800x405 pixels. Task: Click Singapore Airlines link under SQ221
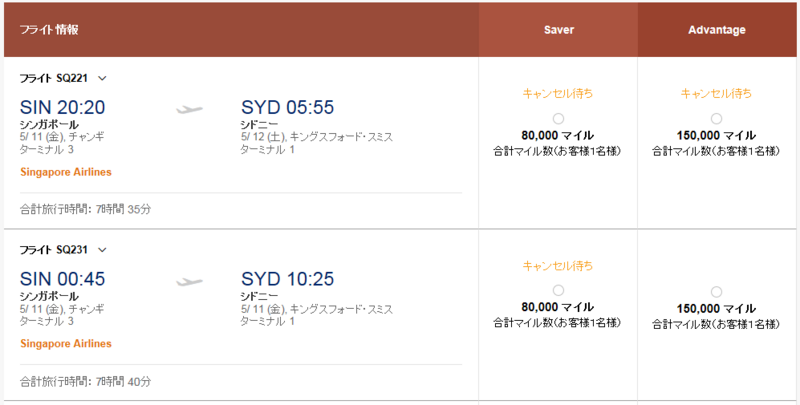tap(66, 172)
